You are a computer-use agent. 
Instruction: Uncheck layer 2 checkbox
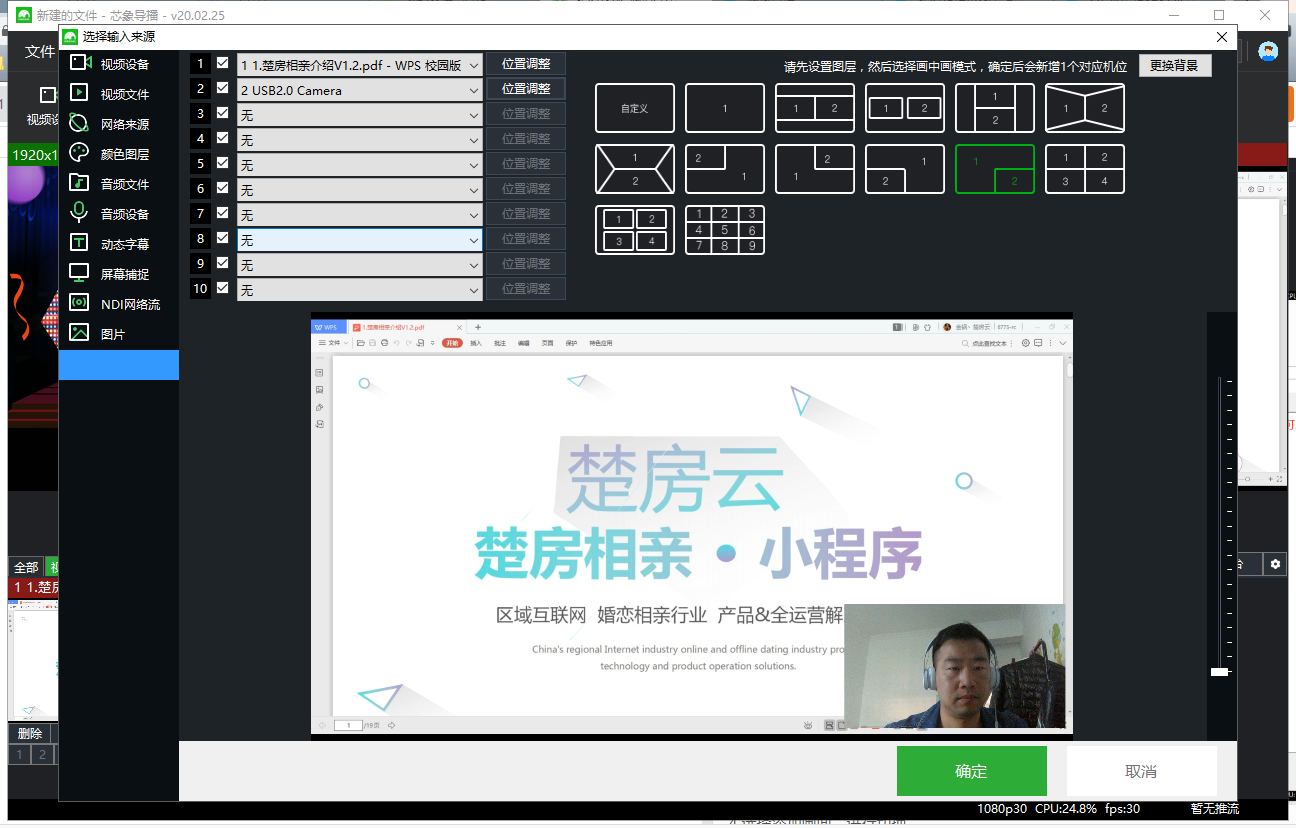pyautogui.click(x=222, y=88)
